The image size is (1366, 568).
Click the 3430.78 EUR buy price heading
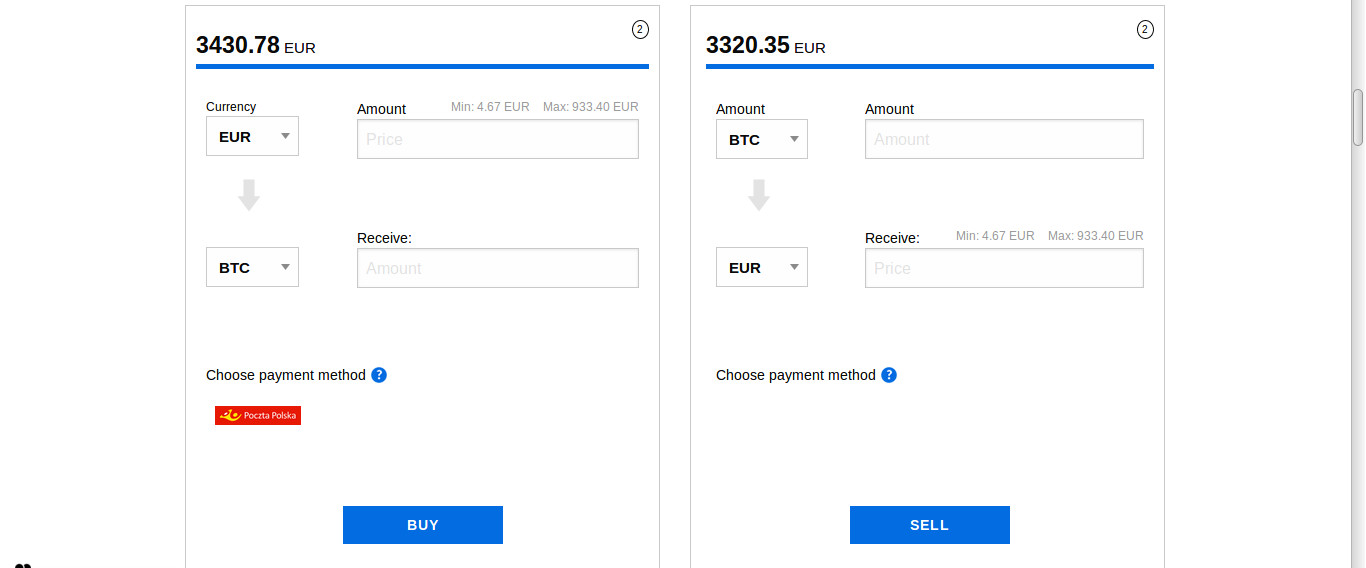(x=256, y=45)
